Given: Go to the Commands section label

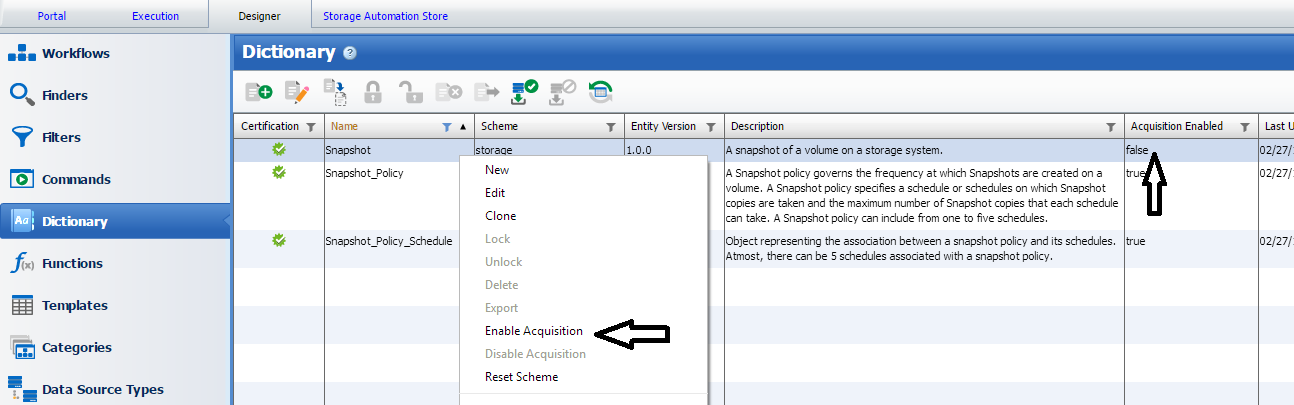Looking at the screenshot, I should [76, 179].
